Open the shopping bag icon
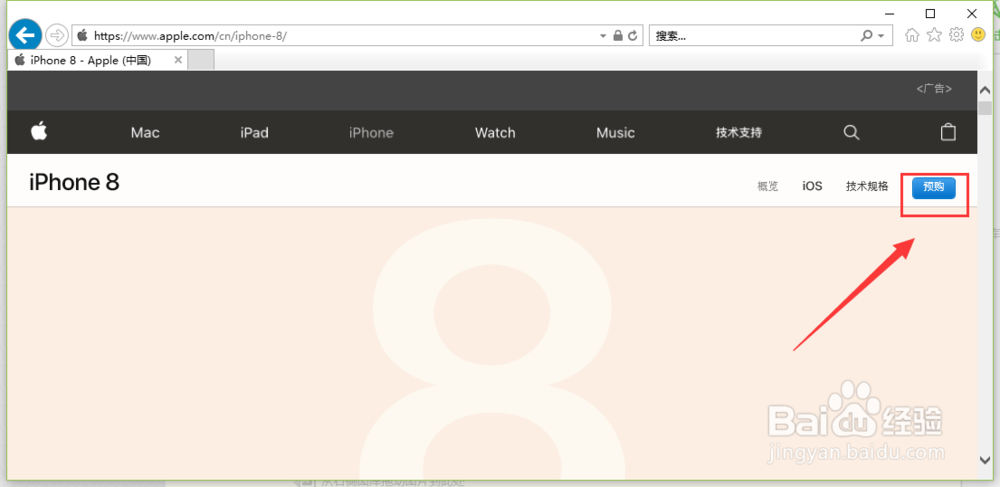 point(948,131)
